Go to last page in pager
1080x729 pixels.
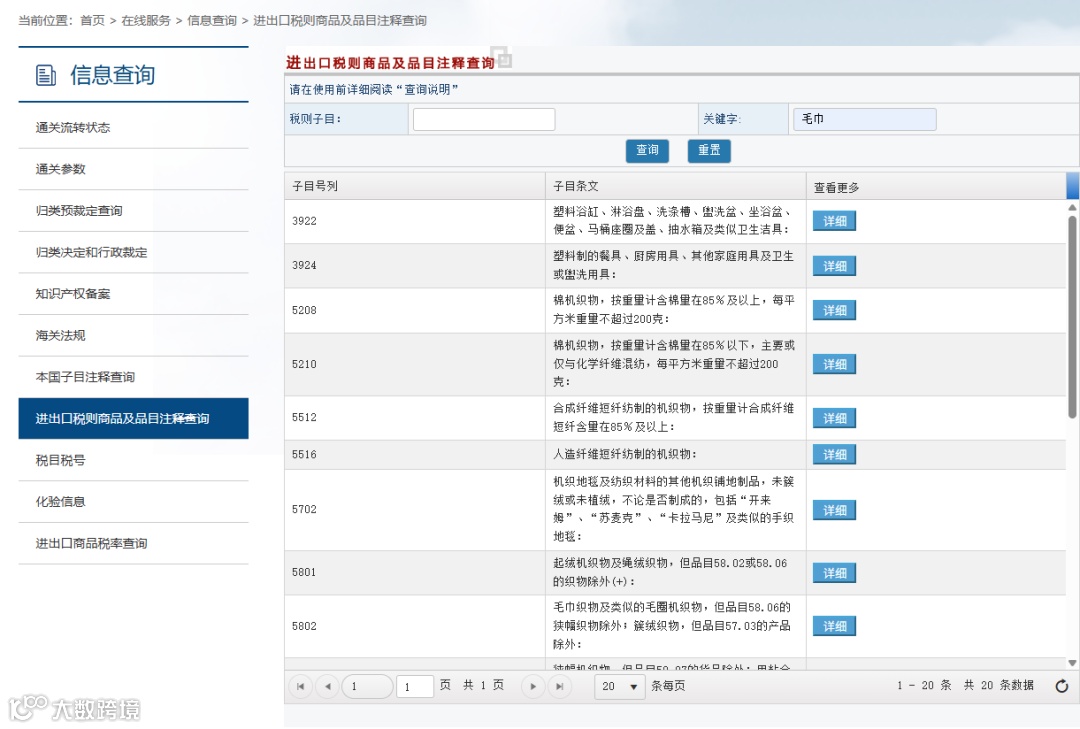[x=560, y=686]
